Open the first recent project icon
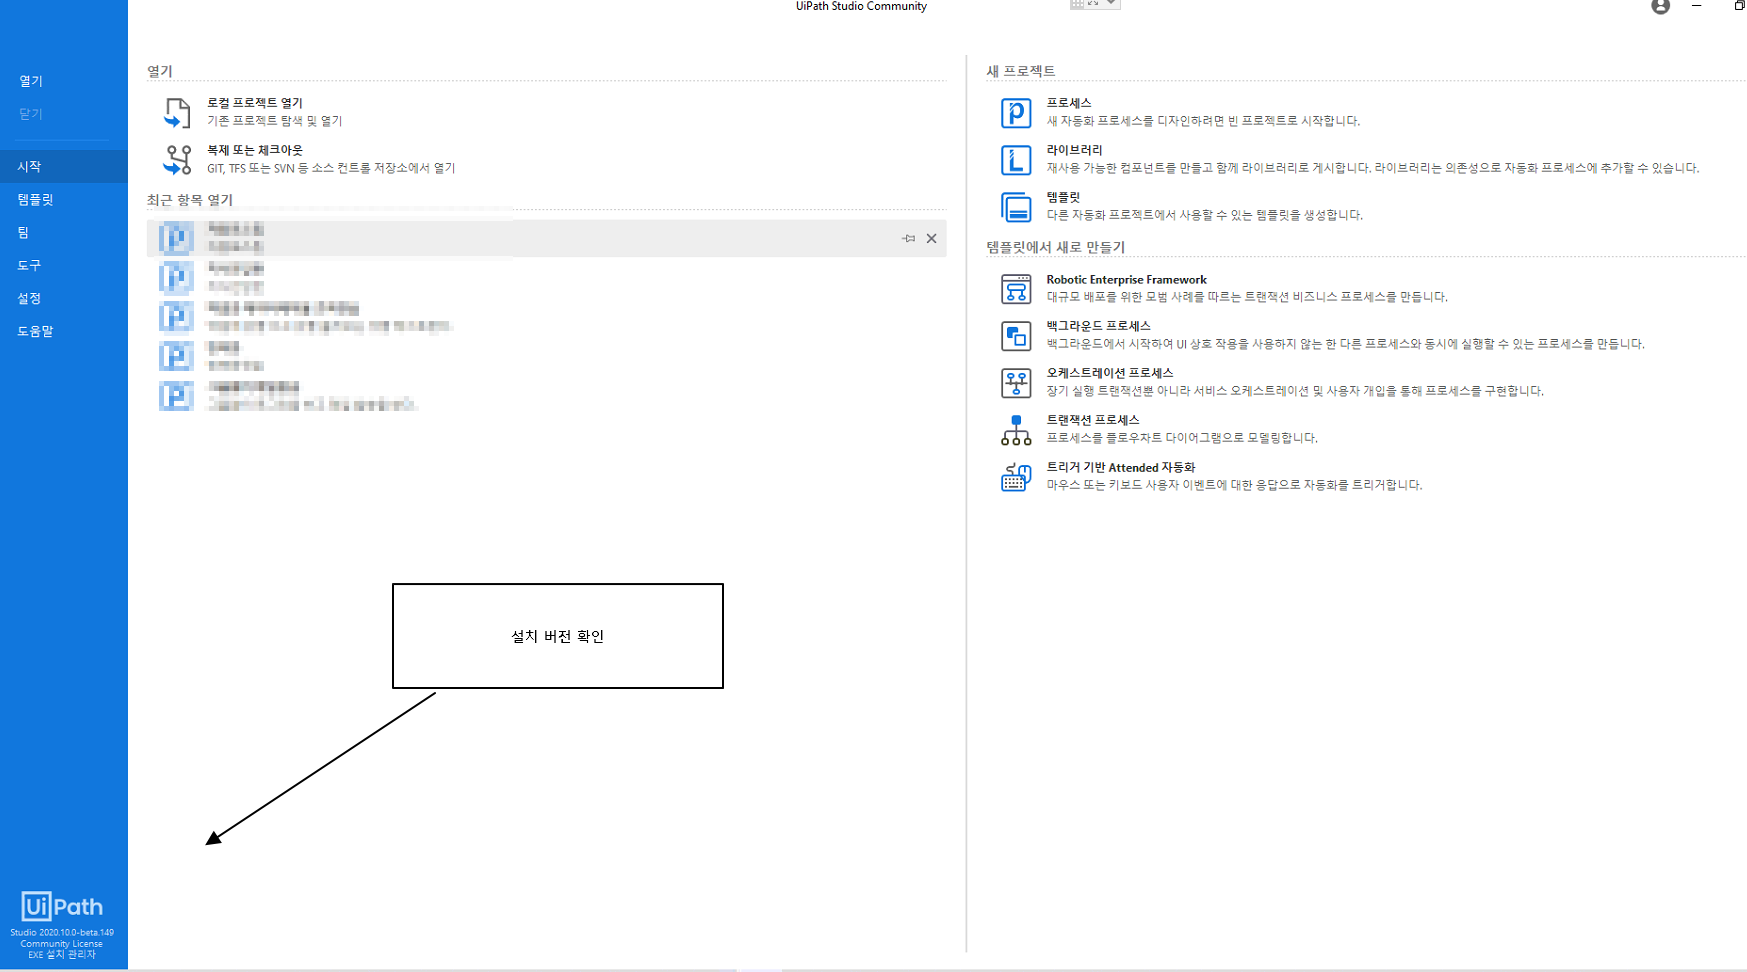 point(177,238)
